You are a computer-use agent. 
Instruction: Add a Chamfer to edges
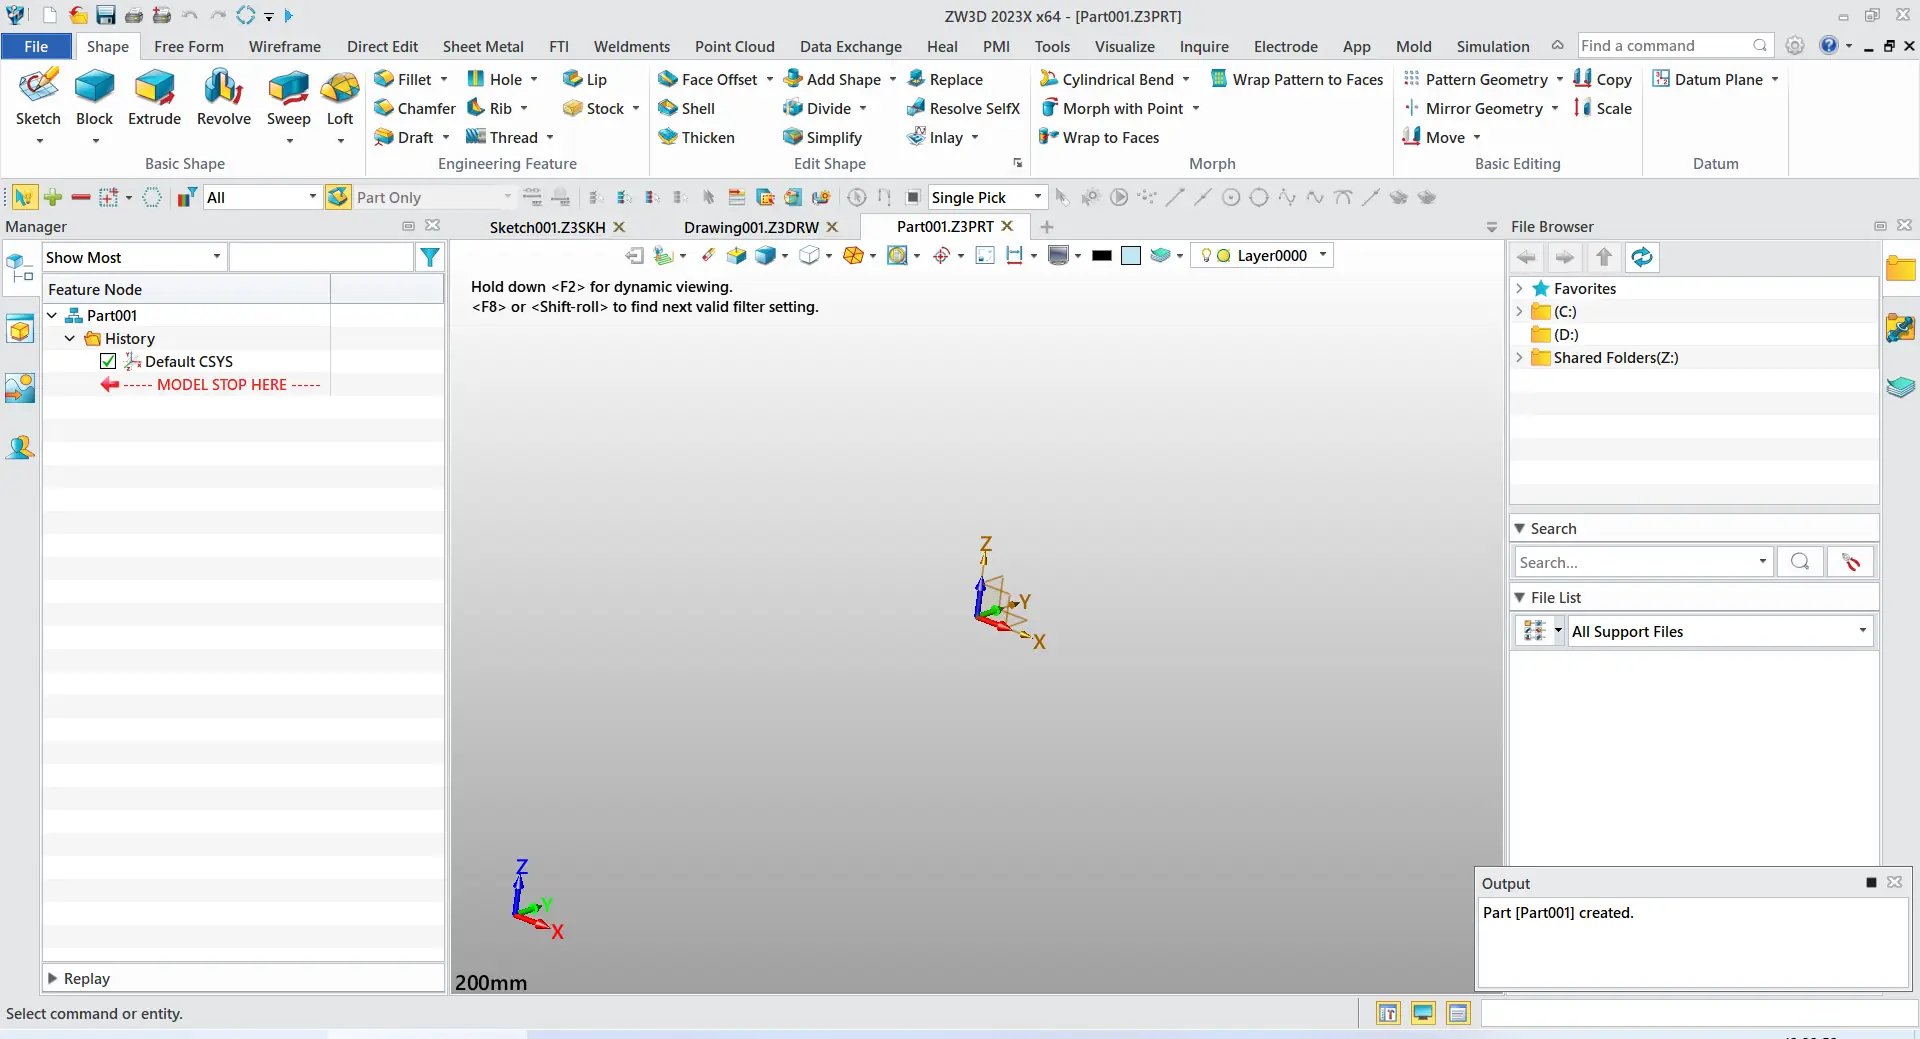pyautogui.click(x=415, y=108)
